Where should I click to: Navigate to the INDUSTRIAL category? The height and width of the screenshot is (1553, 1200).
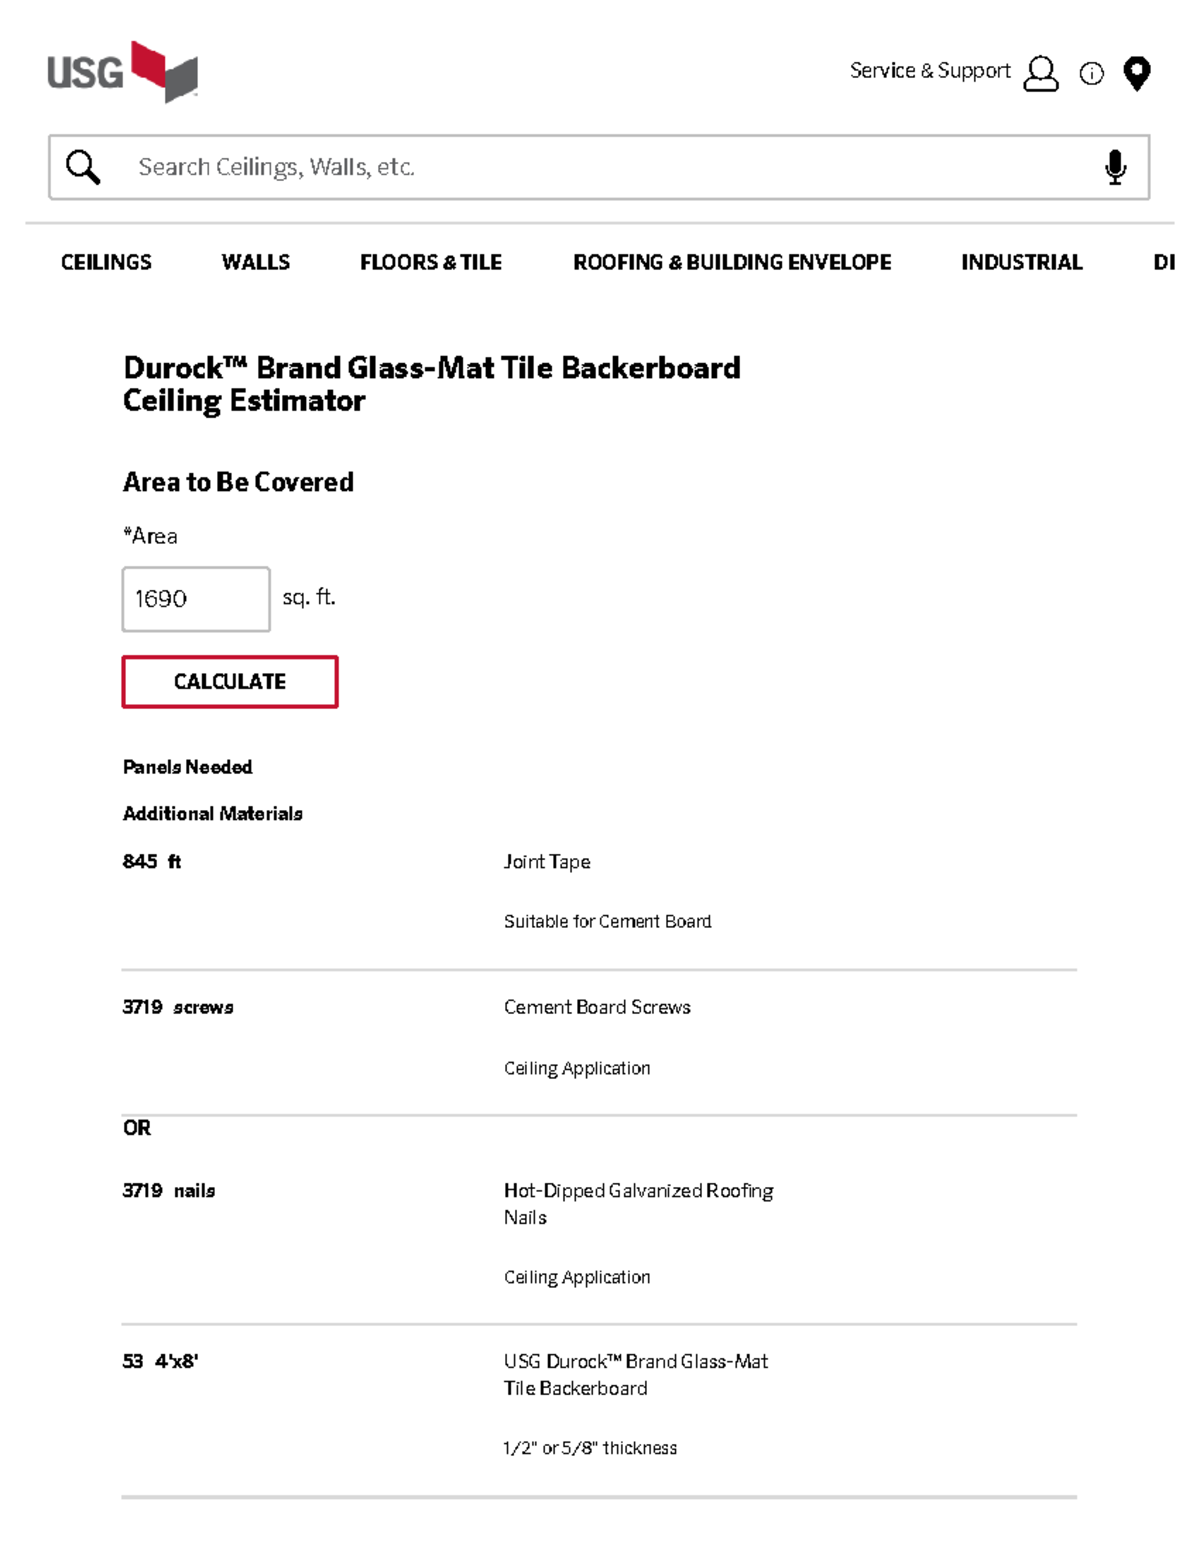click(x=1022, y=262)
